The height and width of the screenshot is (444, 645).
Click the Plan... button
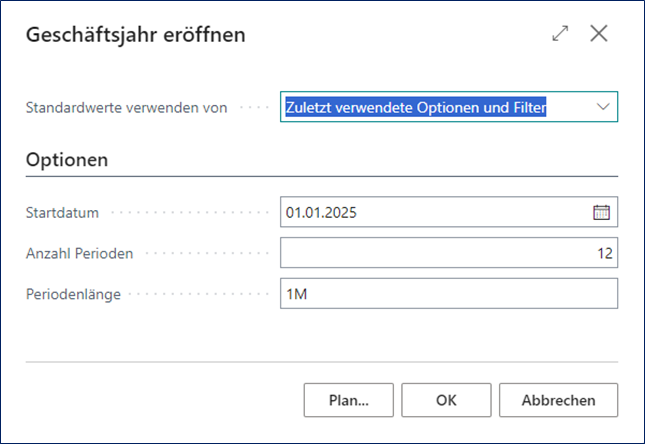click(348, 400)
